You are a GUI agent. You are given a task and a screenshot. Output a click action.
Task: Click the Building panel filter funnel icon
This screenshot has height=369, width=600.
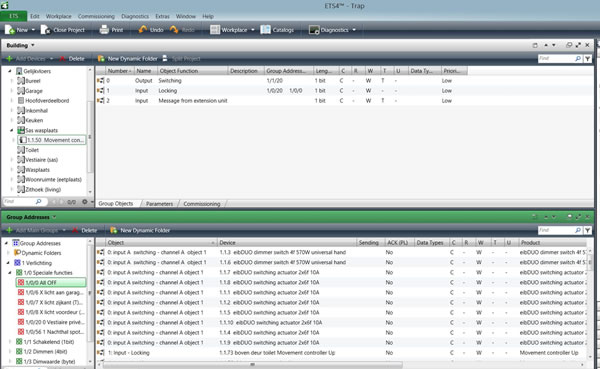coord(587,59)
